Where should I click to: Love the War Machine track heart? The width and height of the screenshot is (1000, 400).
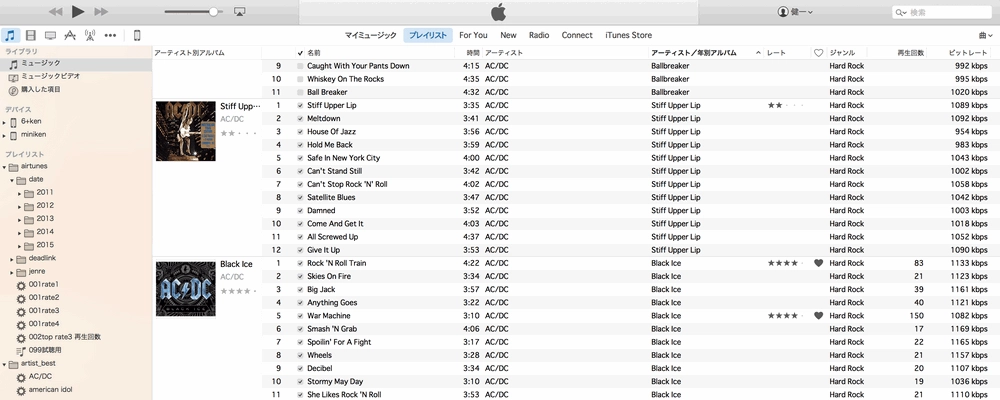pyautogui.click(x=818, y=316)
